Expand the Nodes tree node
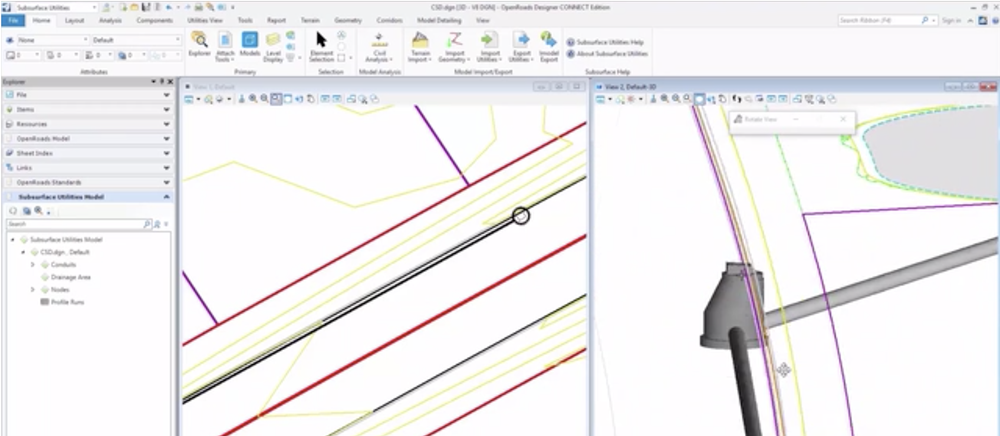This screenshot has height=436, width=1000. click(33, 289)
